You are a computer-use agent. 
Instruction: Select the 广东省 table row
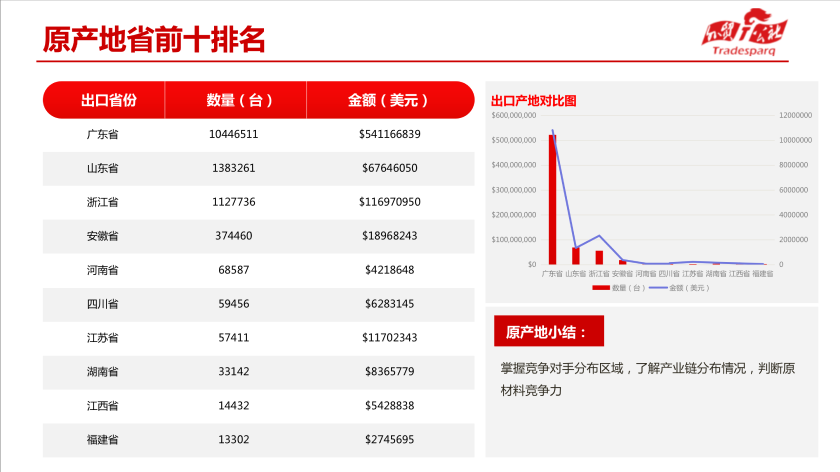258,134
